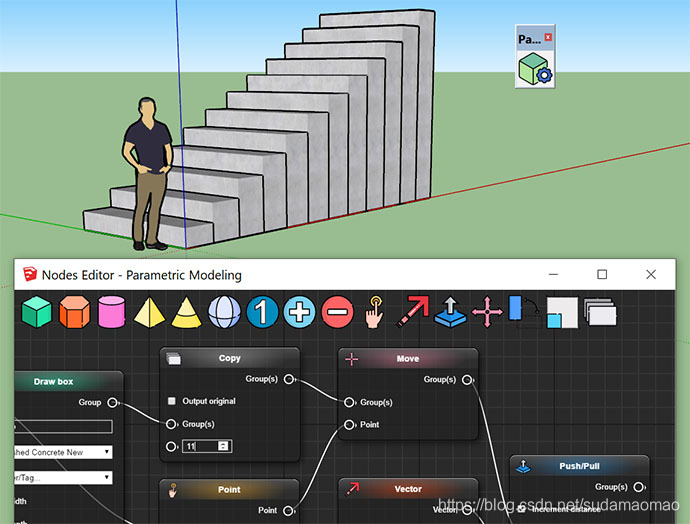The width and height of the screenshot is (690, 524).
Task: Enable Output original checkbox in Copy node
Action: (x=172, y=401)
